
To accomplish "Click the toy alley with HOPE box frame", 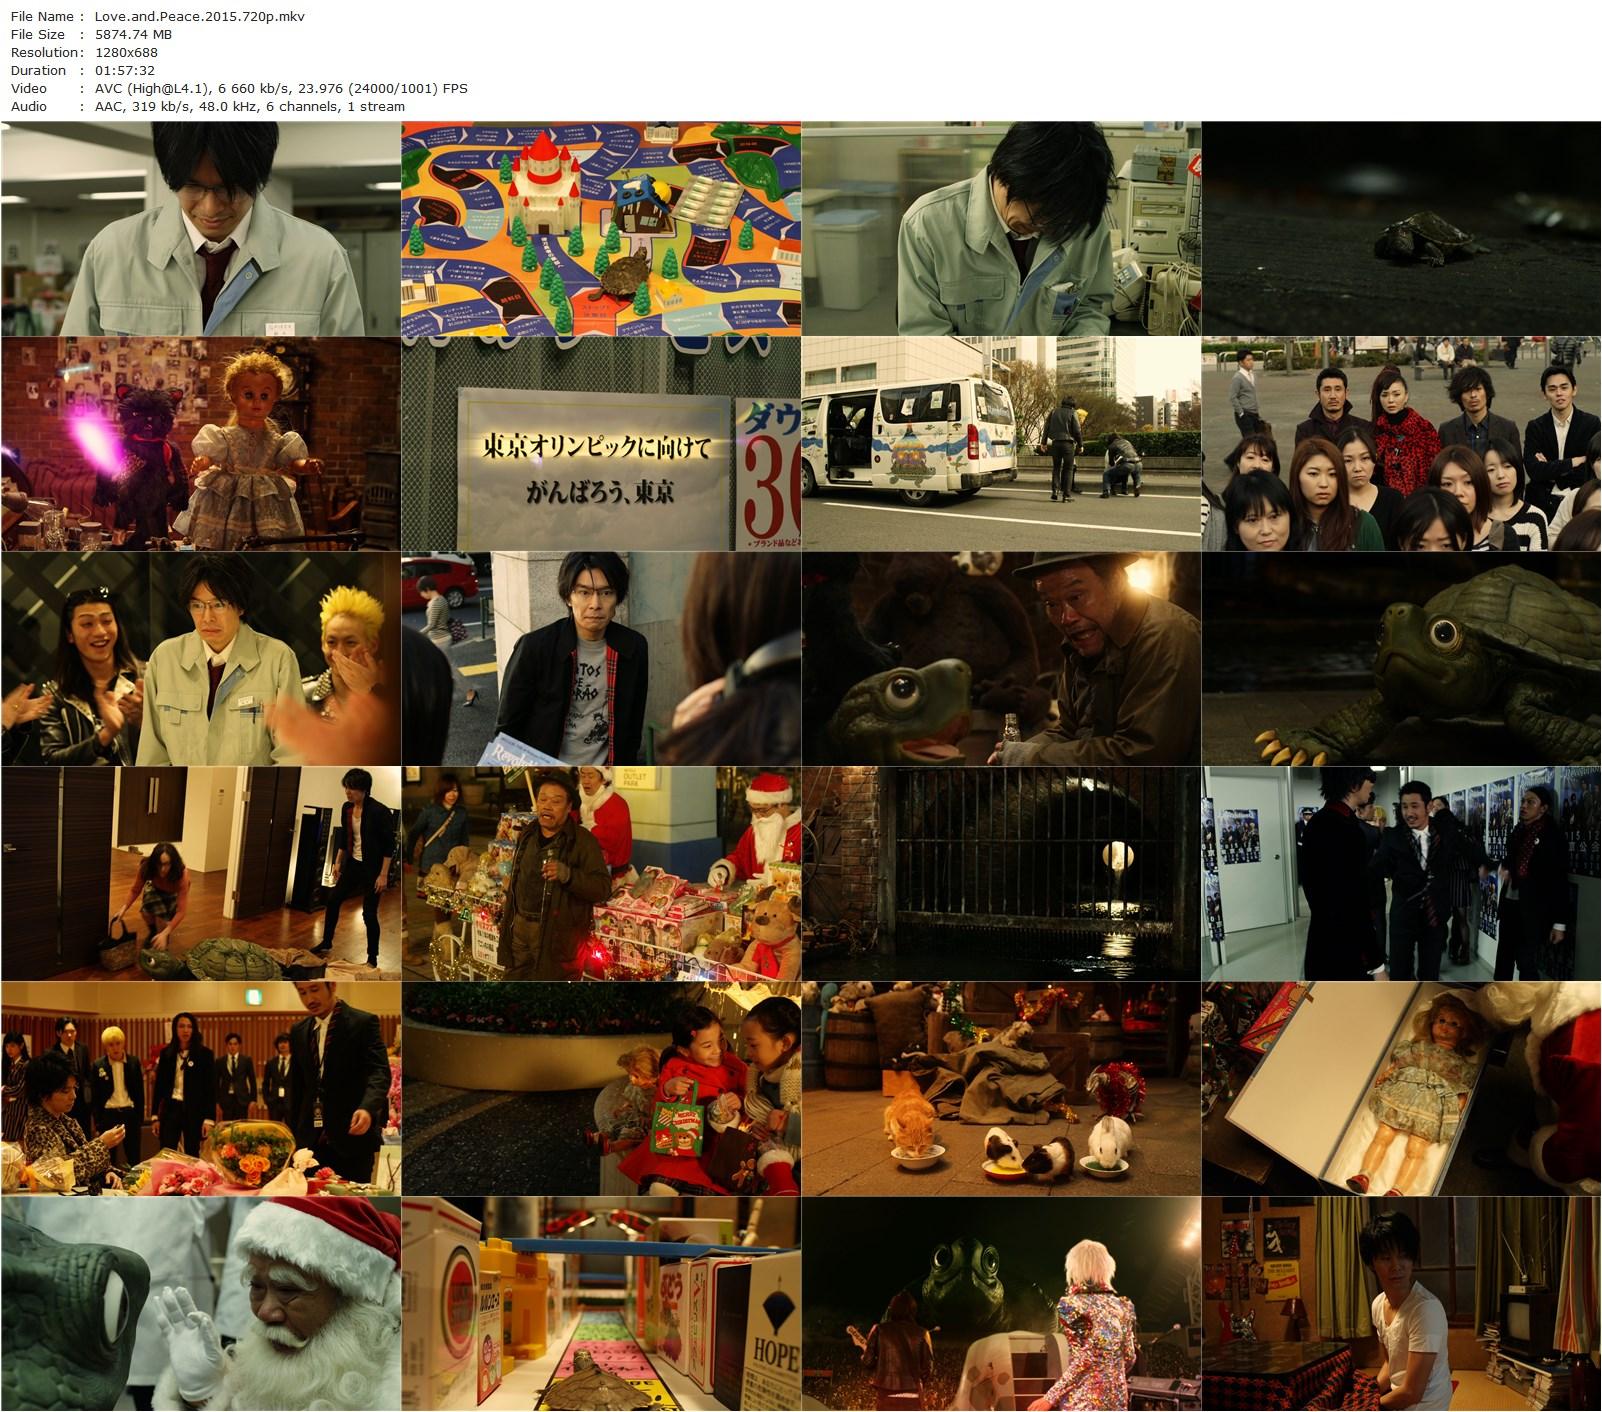I will [x=600, y=1304].
